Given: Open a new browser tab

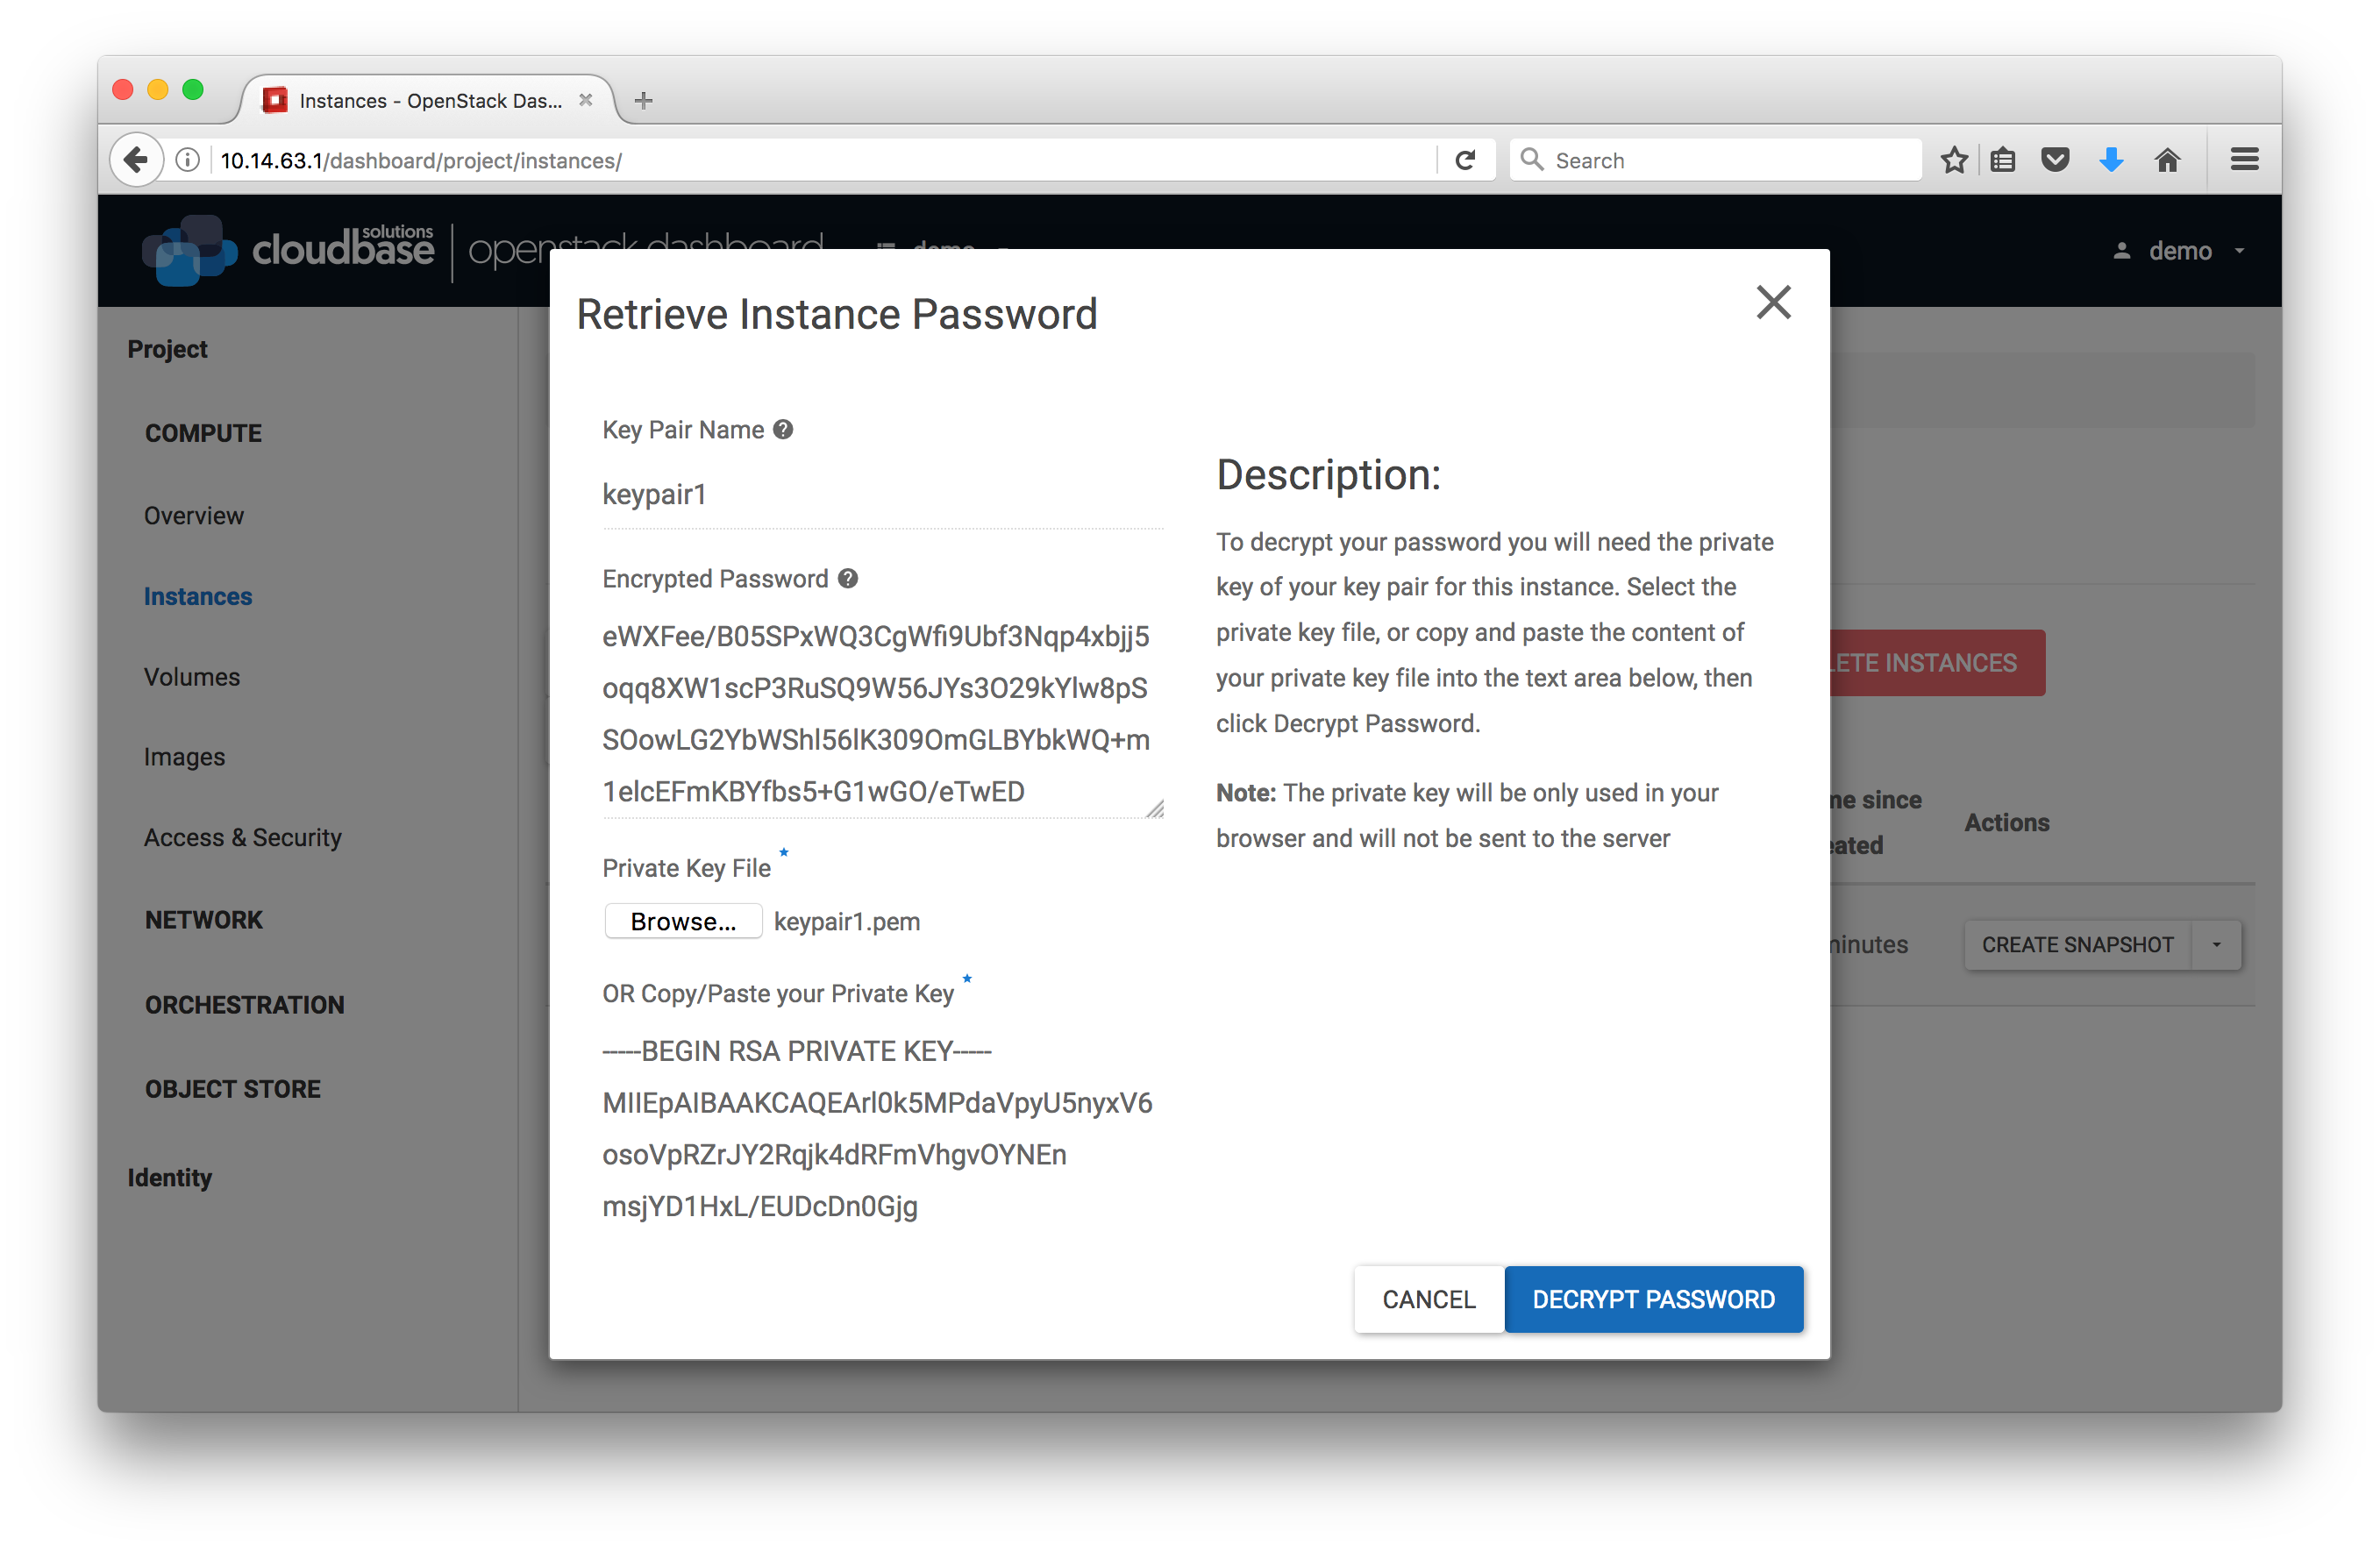Looking at the screenshot, I should pyautogui.click(x=644, y=100).
